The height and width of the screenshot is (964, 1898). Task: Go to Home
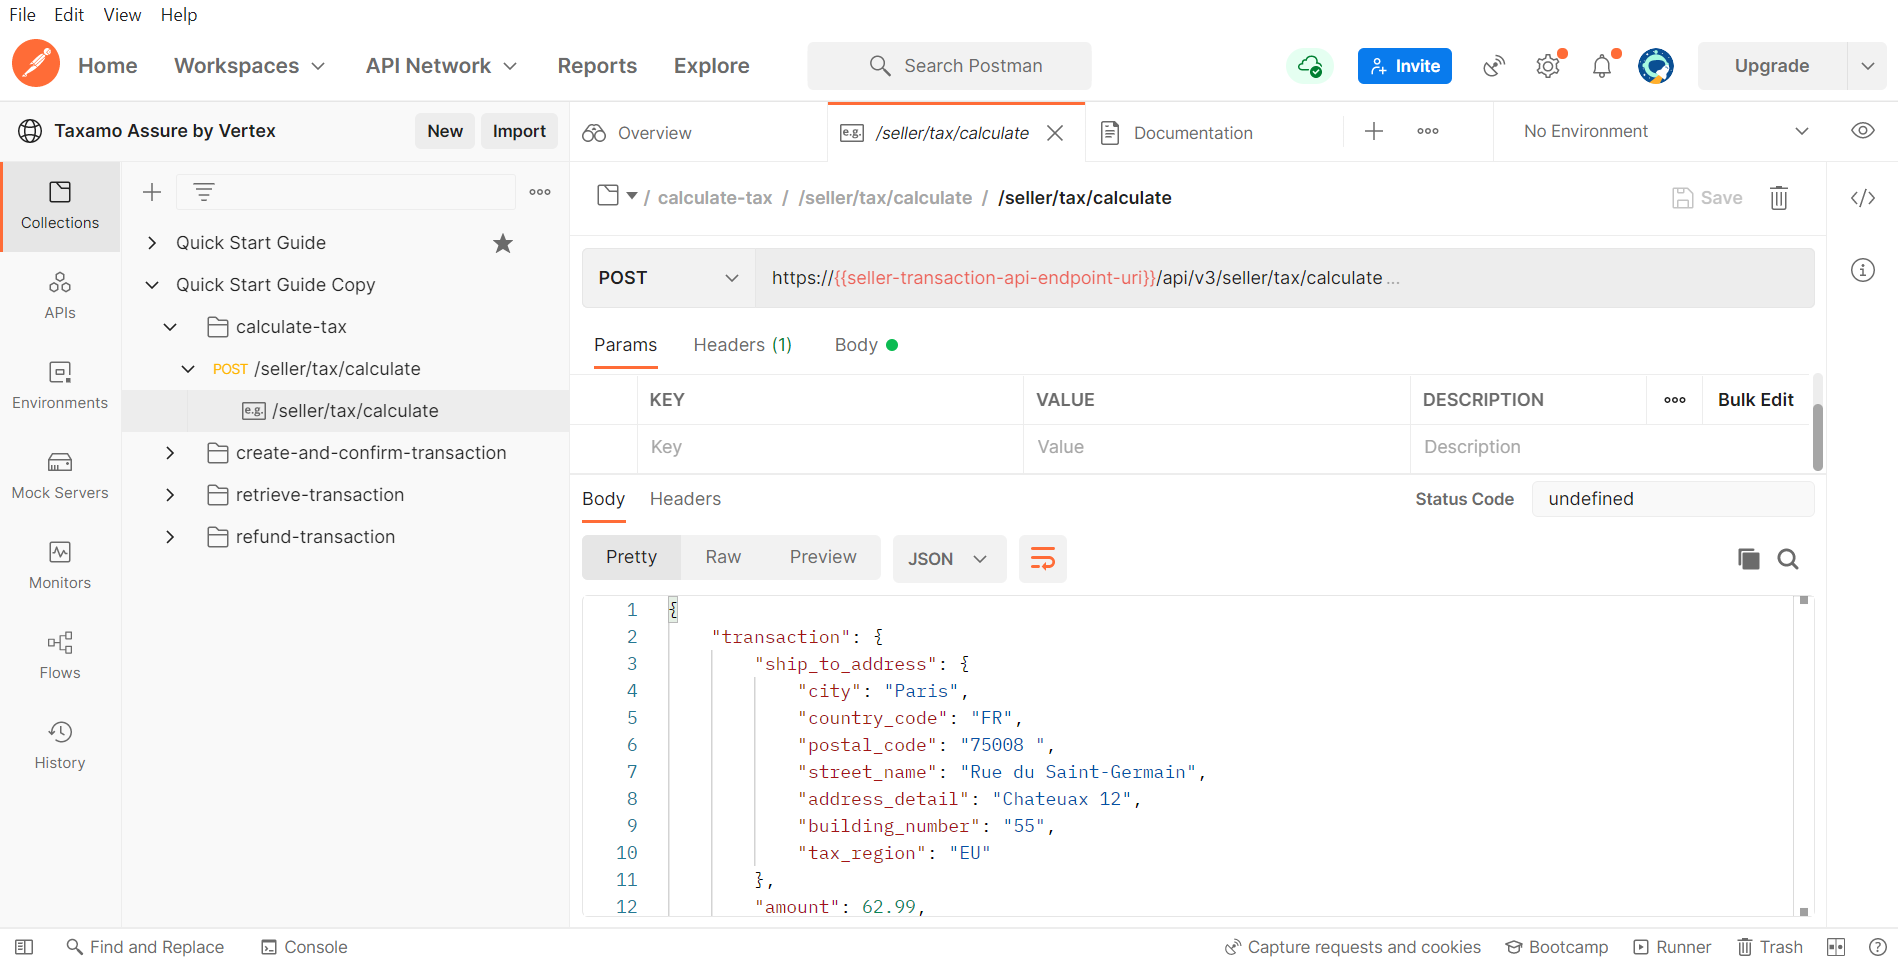108,66
